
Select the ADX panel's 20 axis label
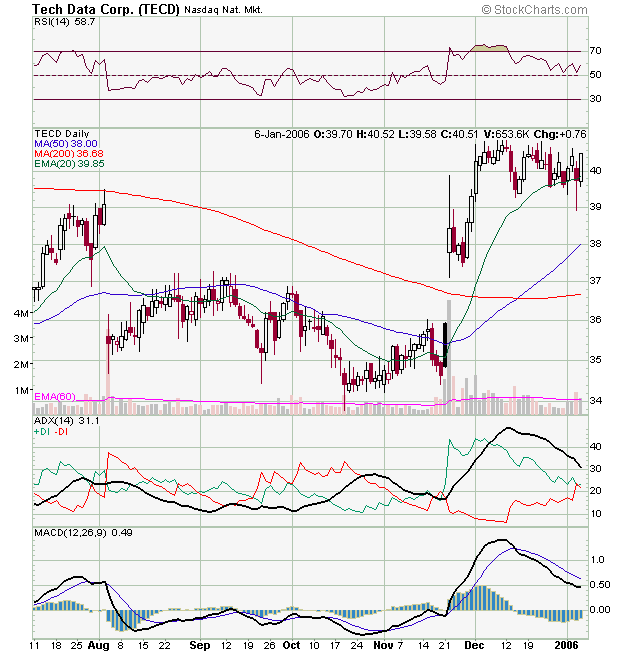595,491
